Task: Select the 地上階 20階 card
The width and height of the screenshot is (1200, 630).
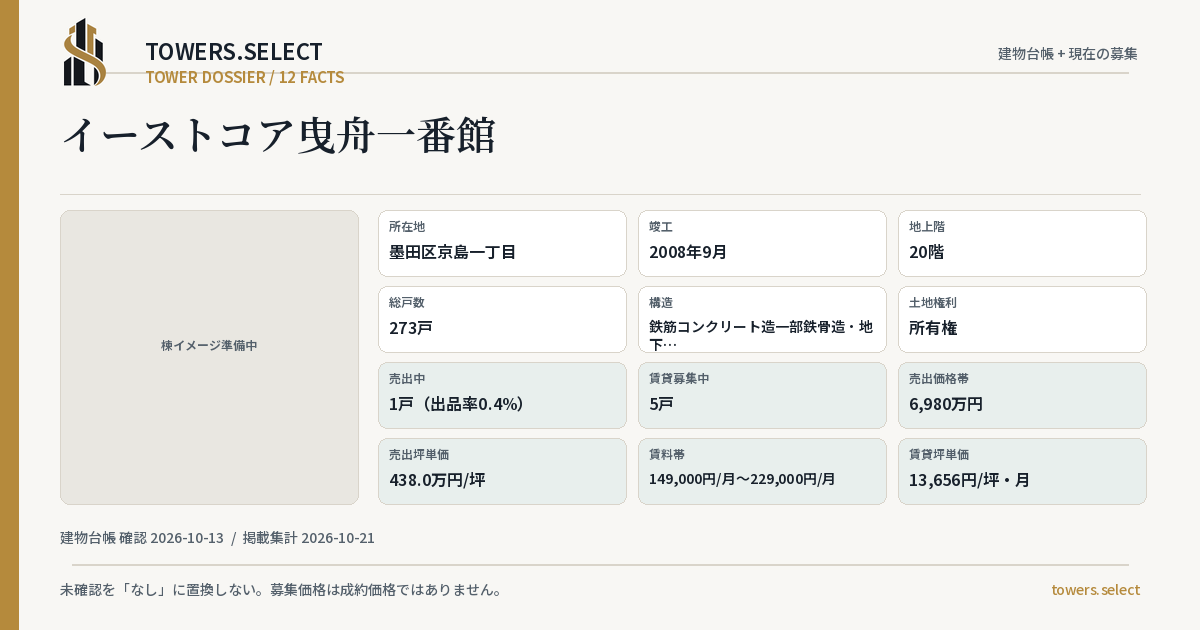Action: pos(1022,243)
